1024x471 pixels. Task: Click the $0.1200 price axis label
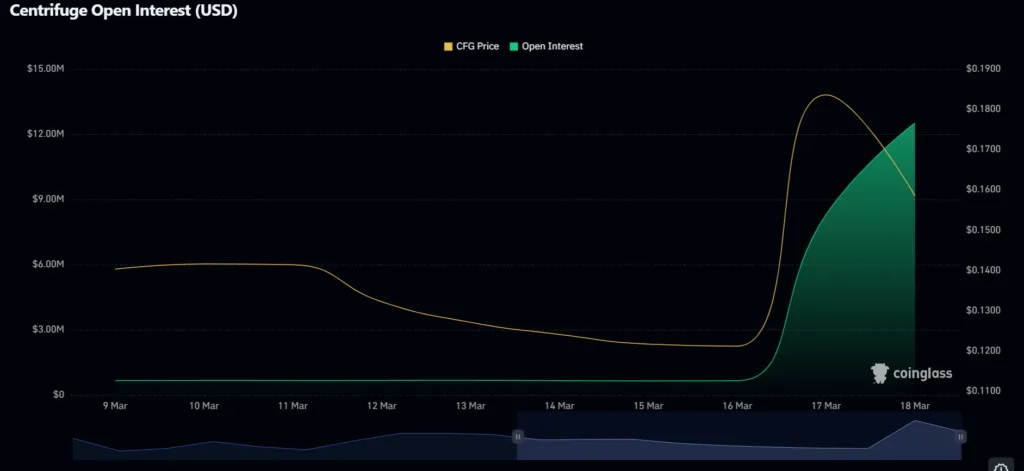click(x=983, y=351)
